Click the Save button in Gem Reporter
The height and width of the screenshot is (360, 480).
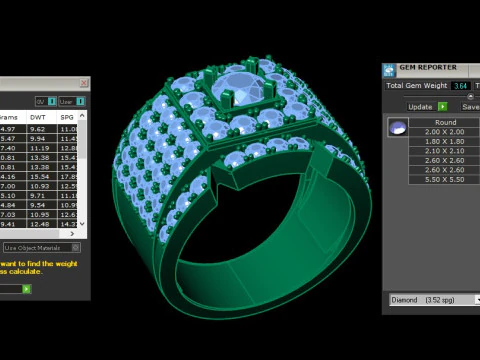click(x=470, y=107)
